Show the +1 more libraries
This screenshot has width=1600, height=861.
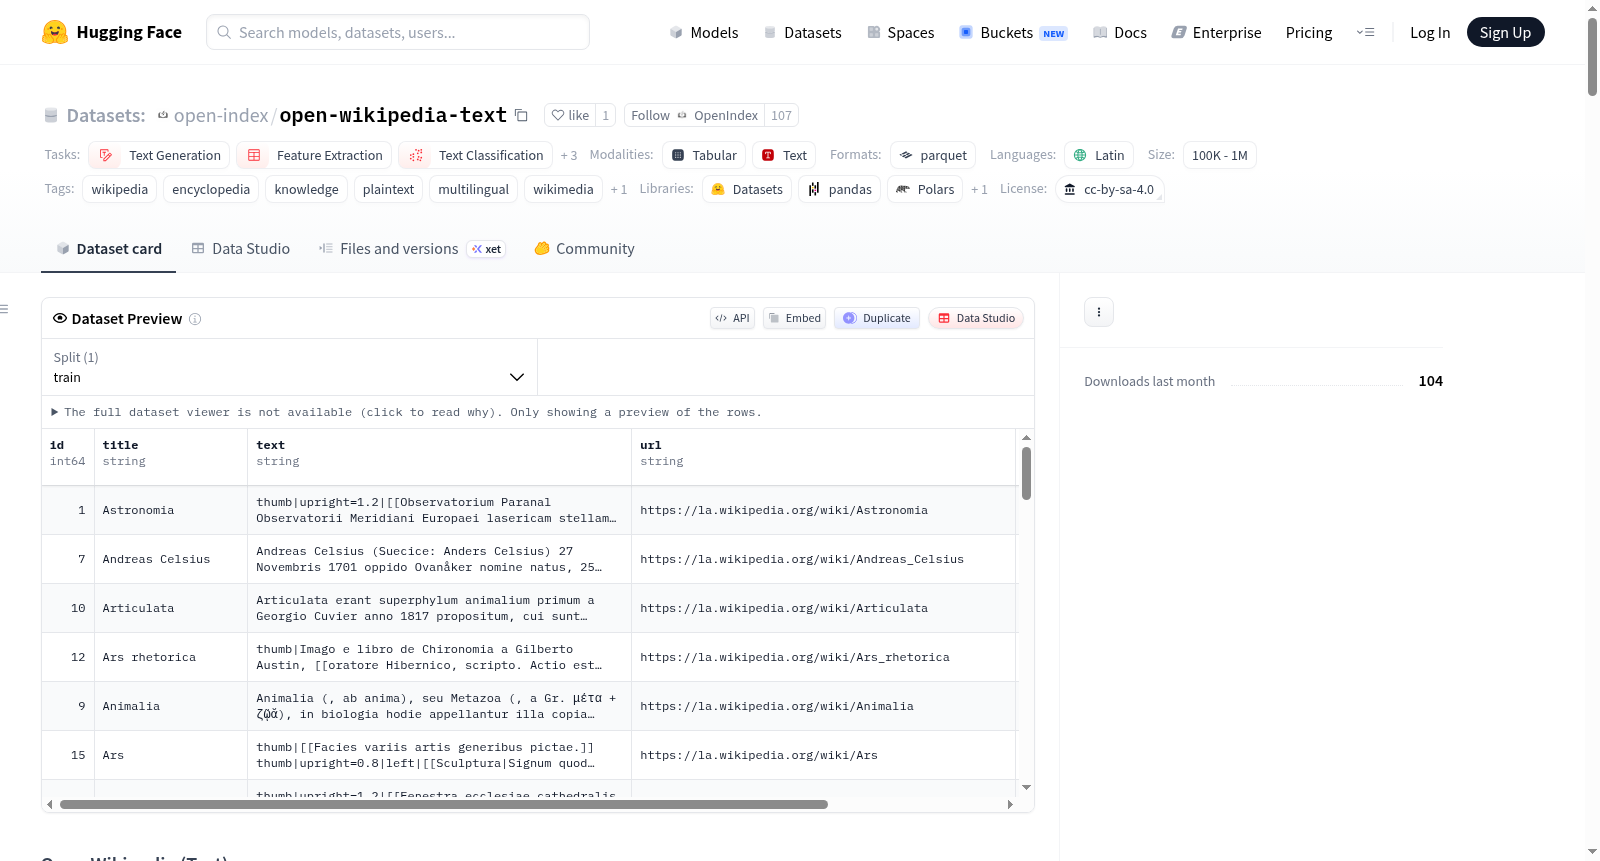[979, 189]
